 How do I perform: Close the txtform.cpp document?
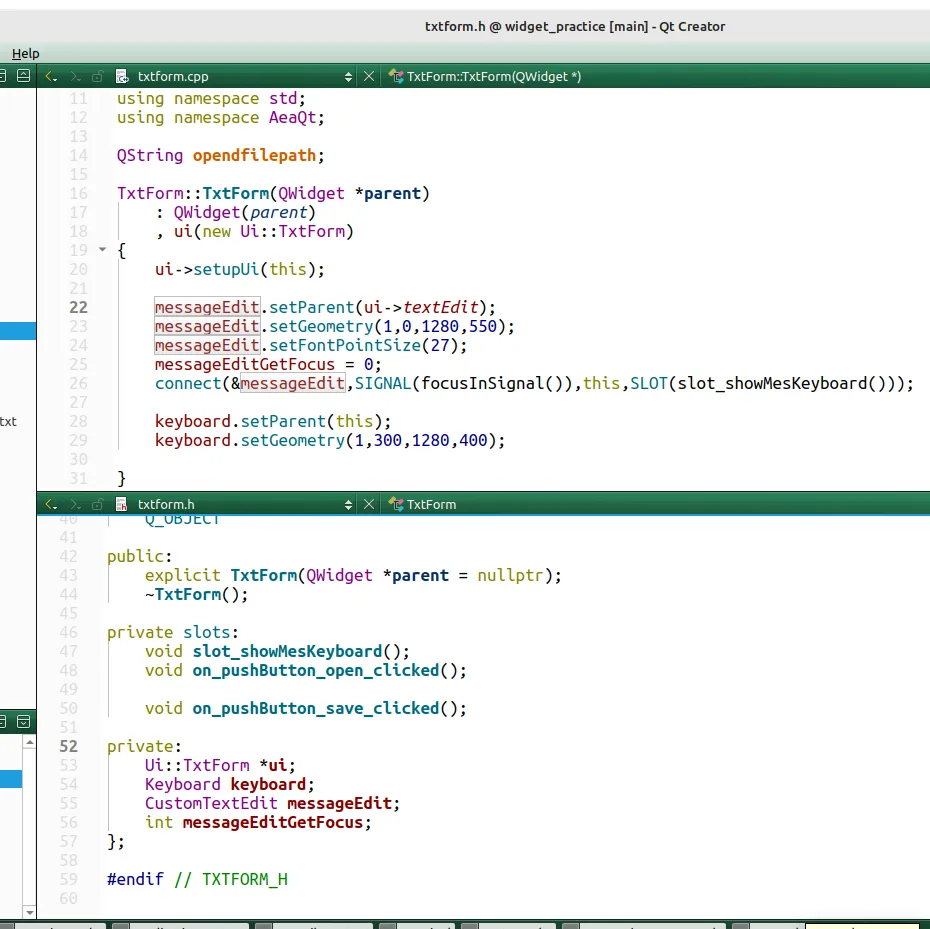(369, 77)
